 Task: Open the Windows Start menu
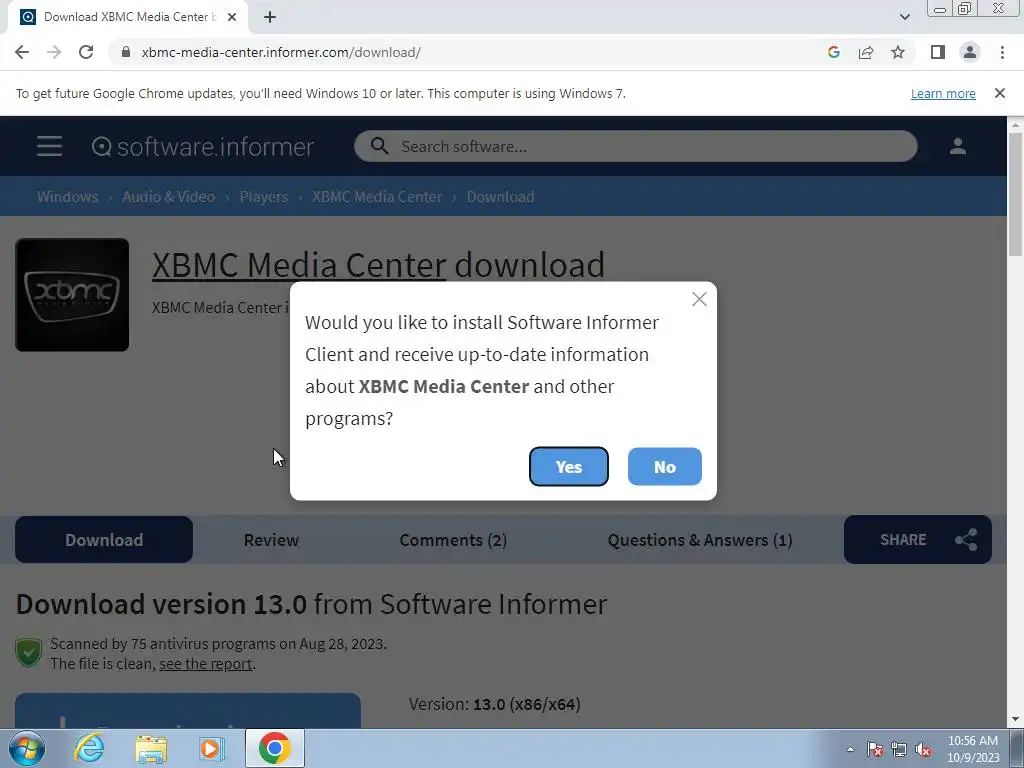(27, 748)
